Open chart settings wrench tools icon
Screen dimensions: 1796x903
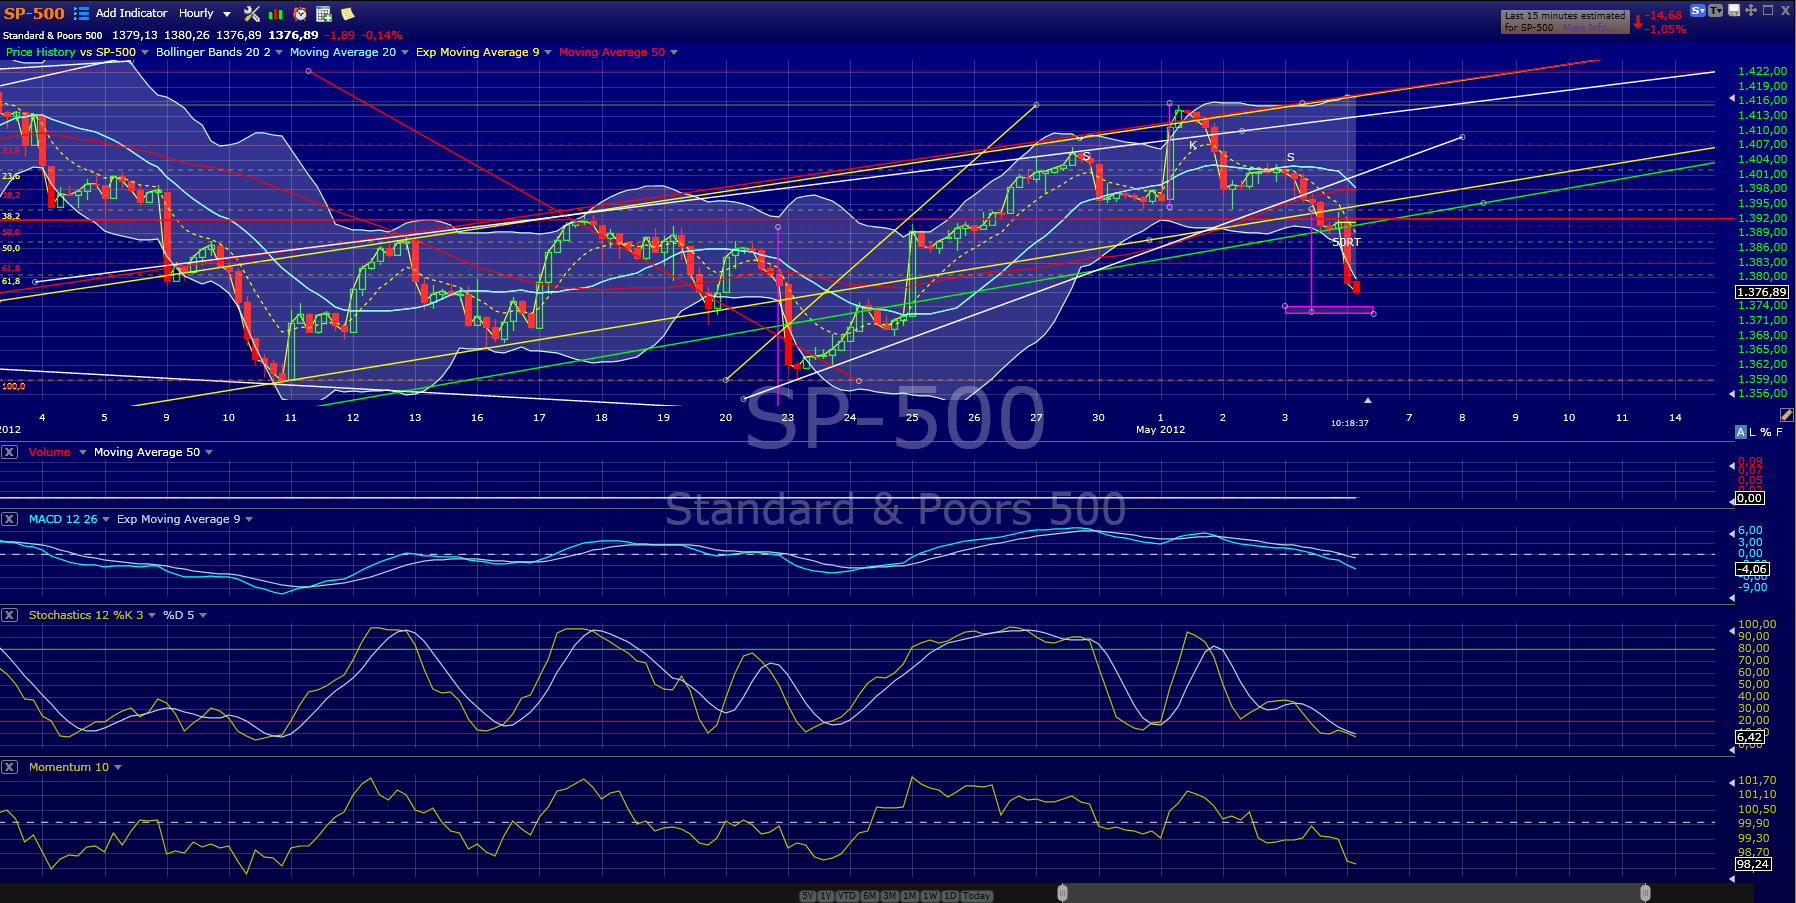coord(252,14)
